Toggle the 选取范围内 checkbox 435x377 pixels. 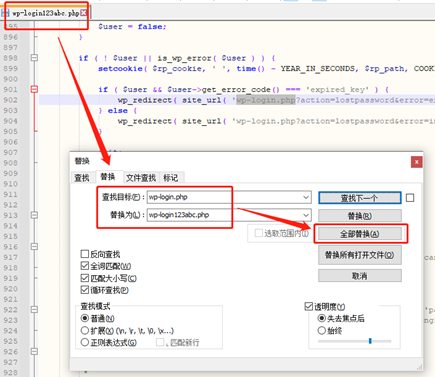pyautogui.click(x=258, y=233)
